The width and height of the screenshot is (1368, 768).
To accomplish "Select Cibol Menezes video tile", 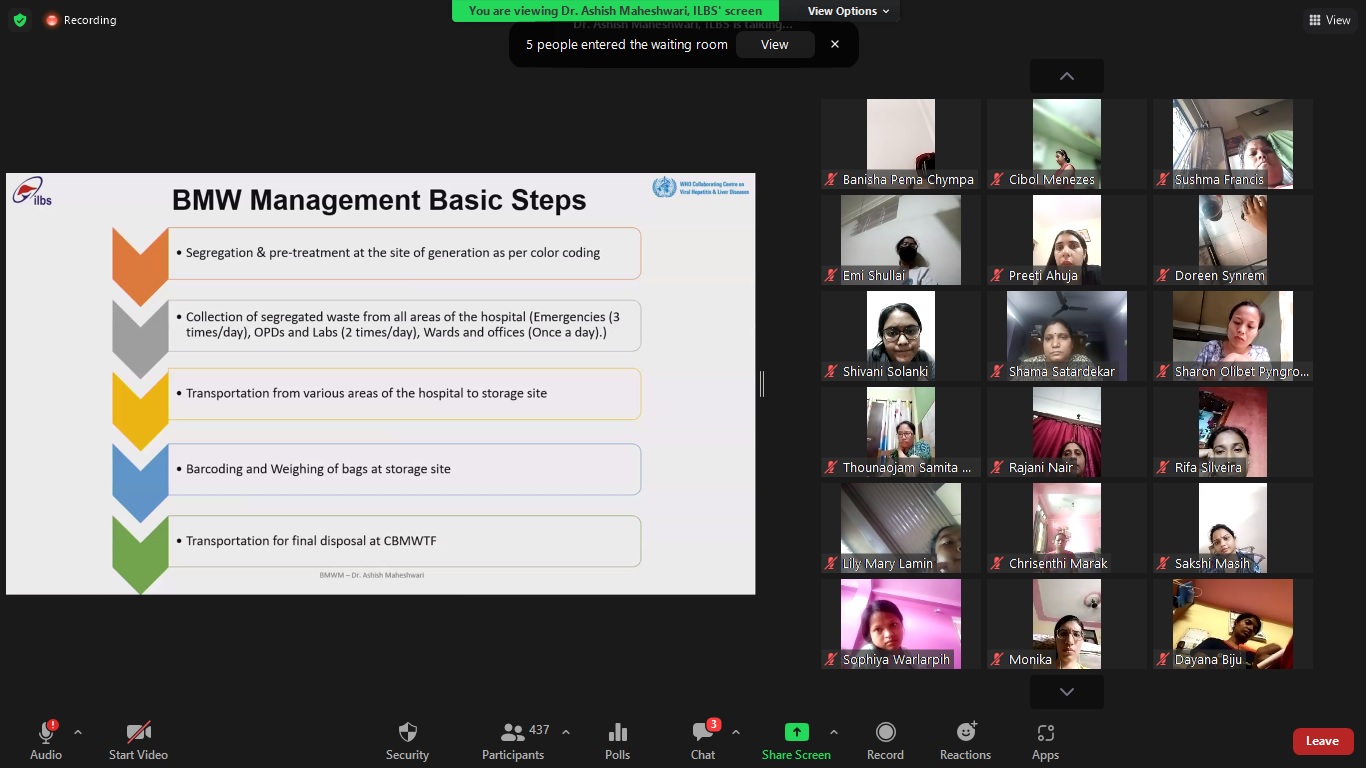I will click(1067, 144).
